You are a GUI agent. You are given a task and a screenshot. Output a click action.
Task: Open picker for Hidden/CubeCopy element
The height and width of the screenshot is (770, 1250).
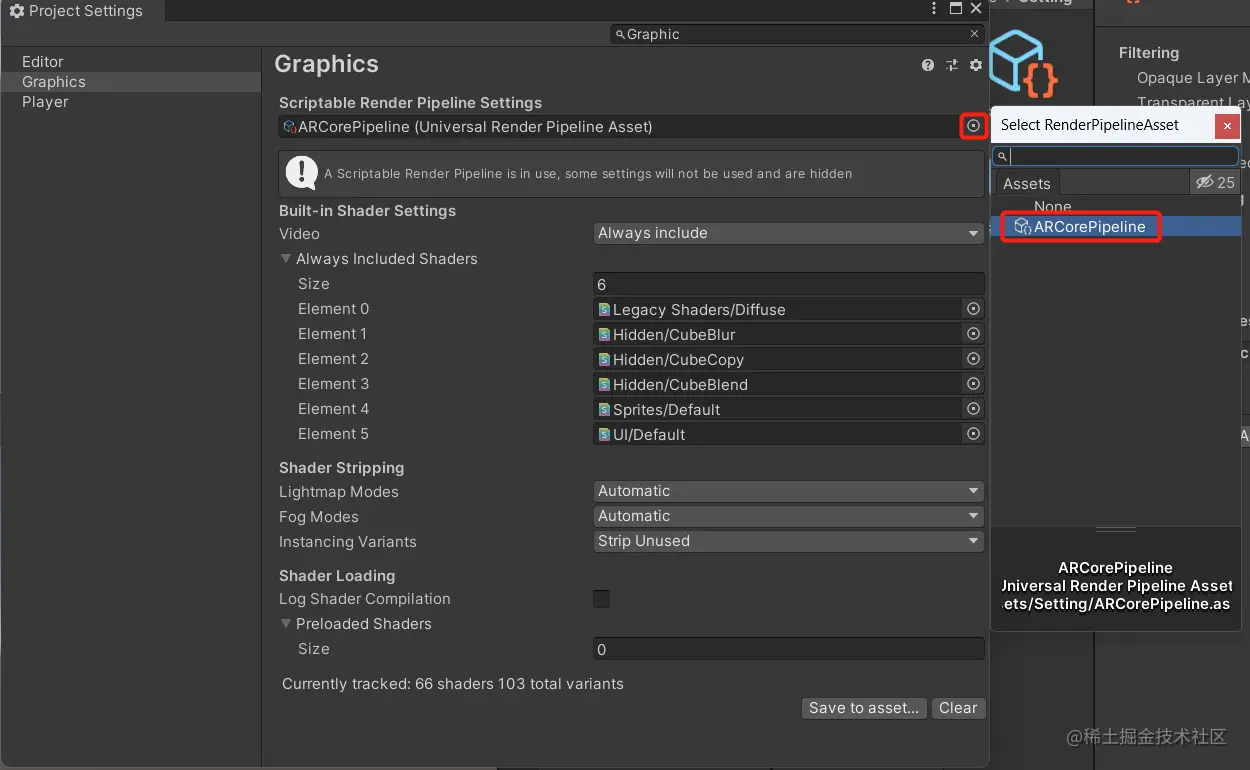pyautogui.click(x=973, y=359)
